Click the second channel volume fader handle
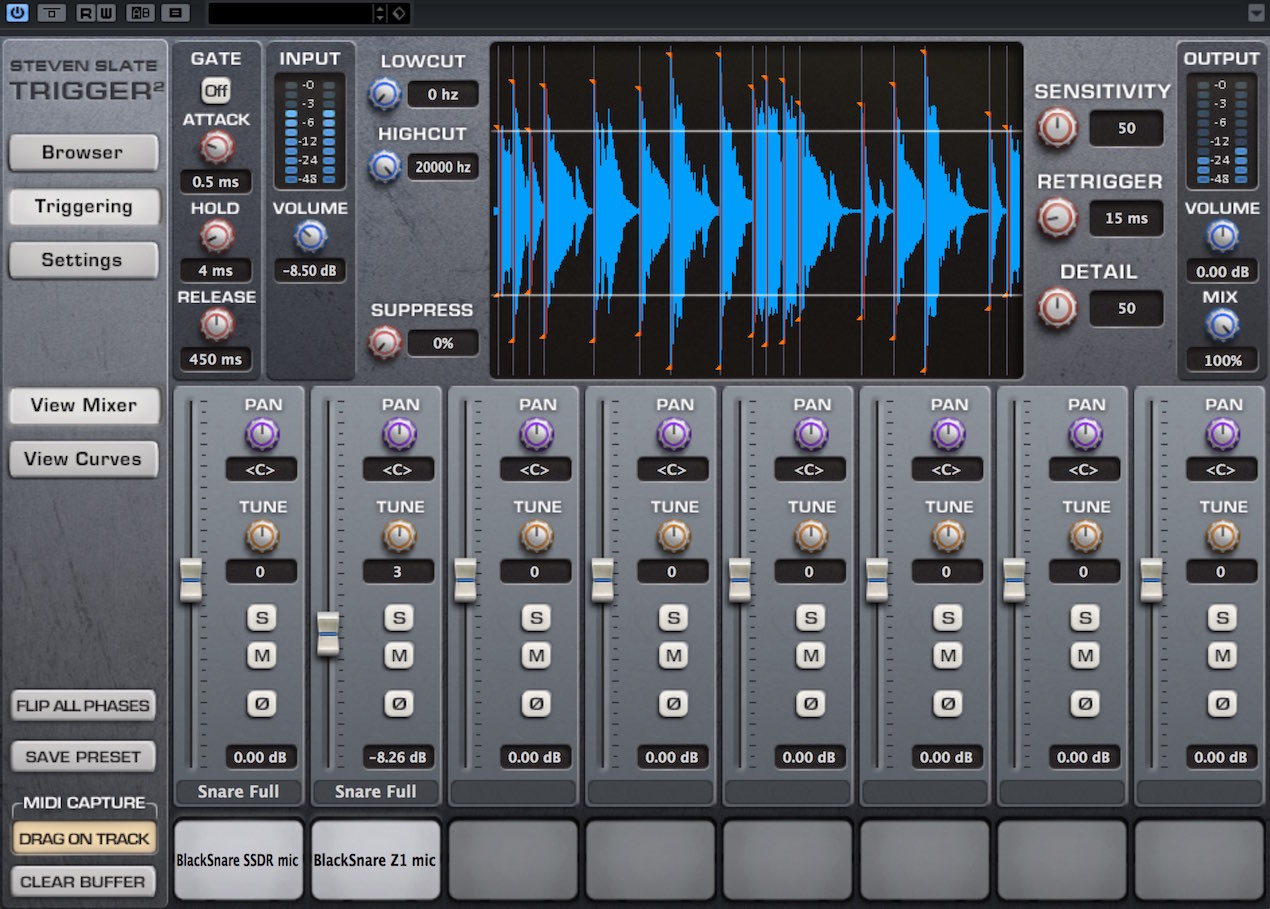 (x=328, y=634)
